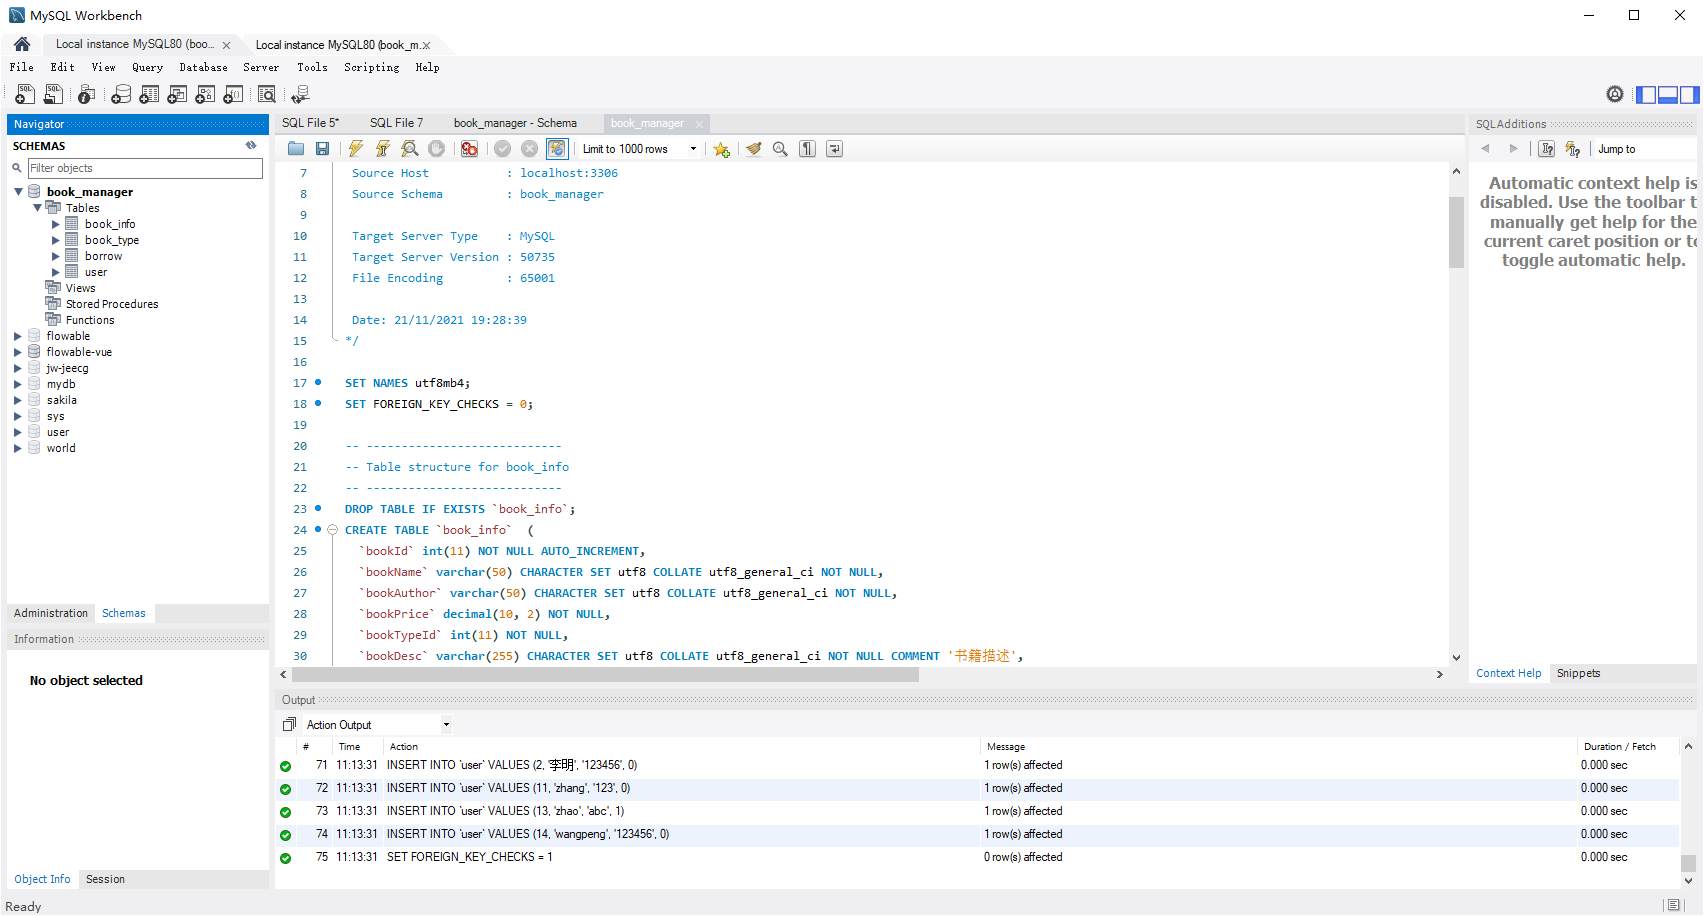The height and width of the screenshot is (916, 1704).
Task: Expand the book_info table
Action: [x=56, y=224]
